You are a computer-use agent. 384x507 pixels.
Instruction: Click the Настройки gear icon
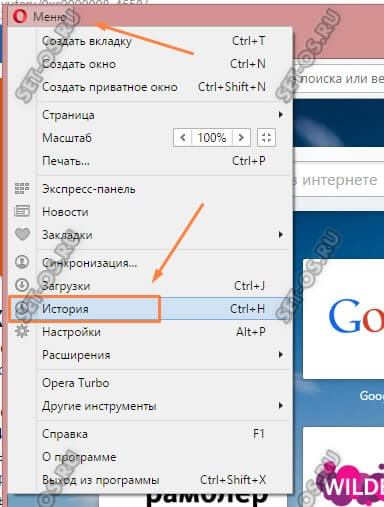click(22, 331)
